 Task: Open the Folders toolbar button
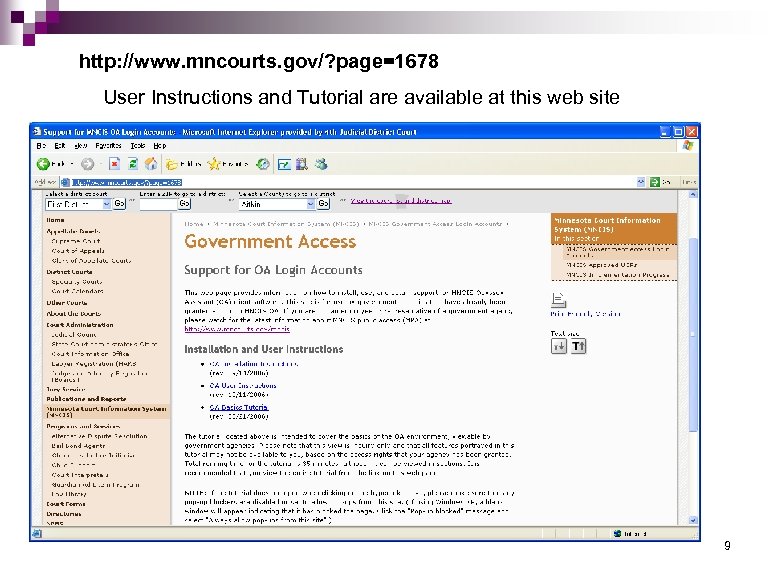(x=184, y=164)
